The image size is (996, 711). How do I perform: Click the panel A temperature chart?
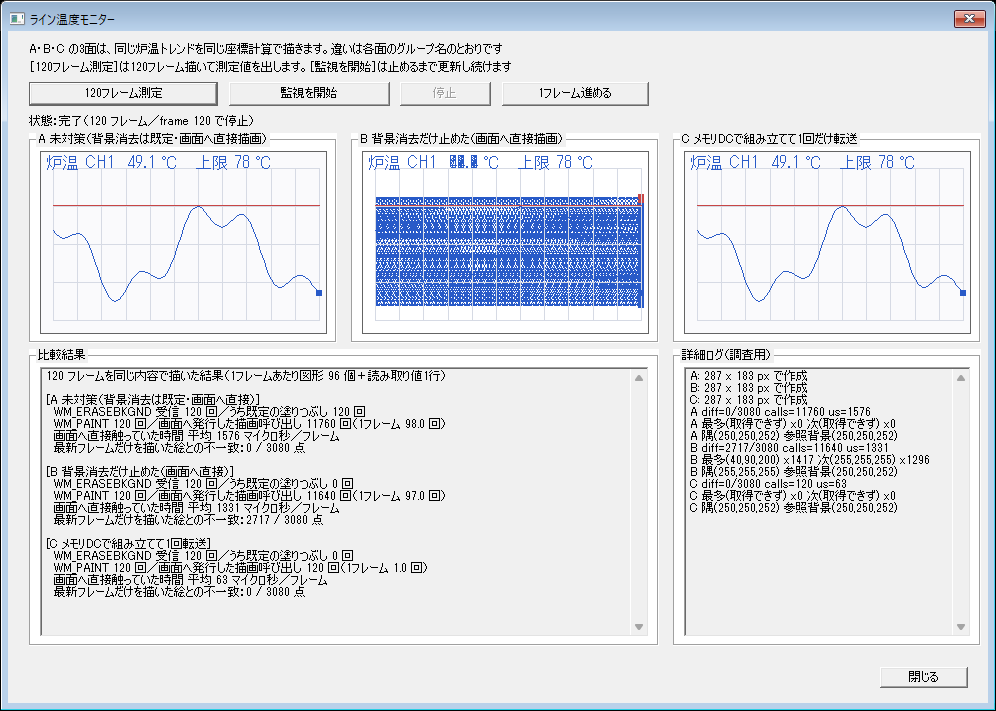[184, 243]
